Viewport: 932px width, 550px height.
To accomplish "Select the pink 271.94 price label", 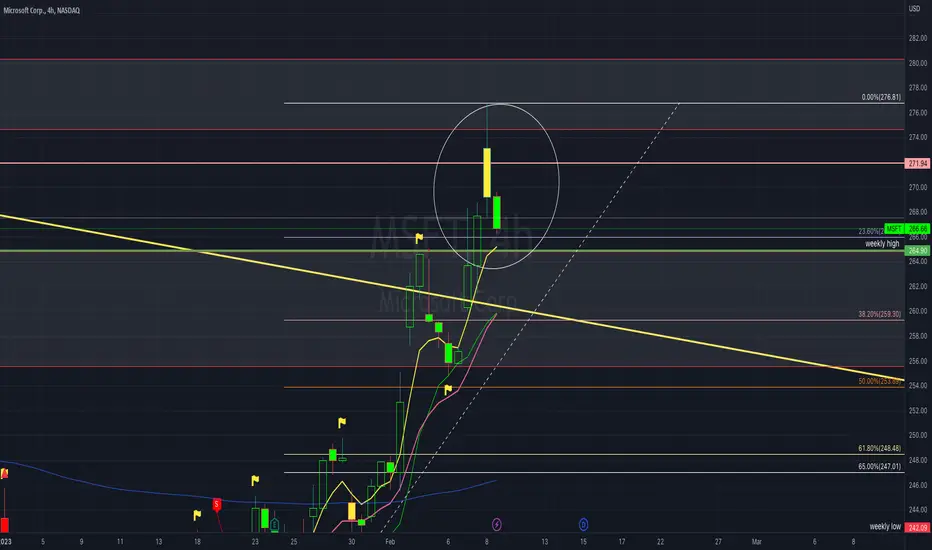I will point(917,164).
